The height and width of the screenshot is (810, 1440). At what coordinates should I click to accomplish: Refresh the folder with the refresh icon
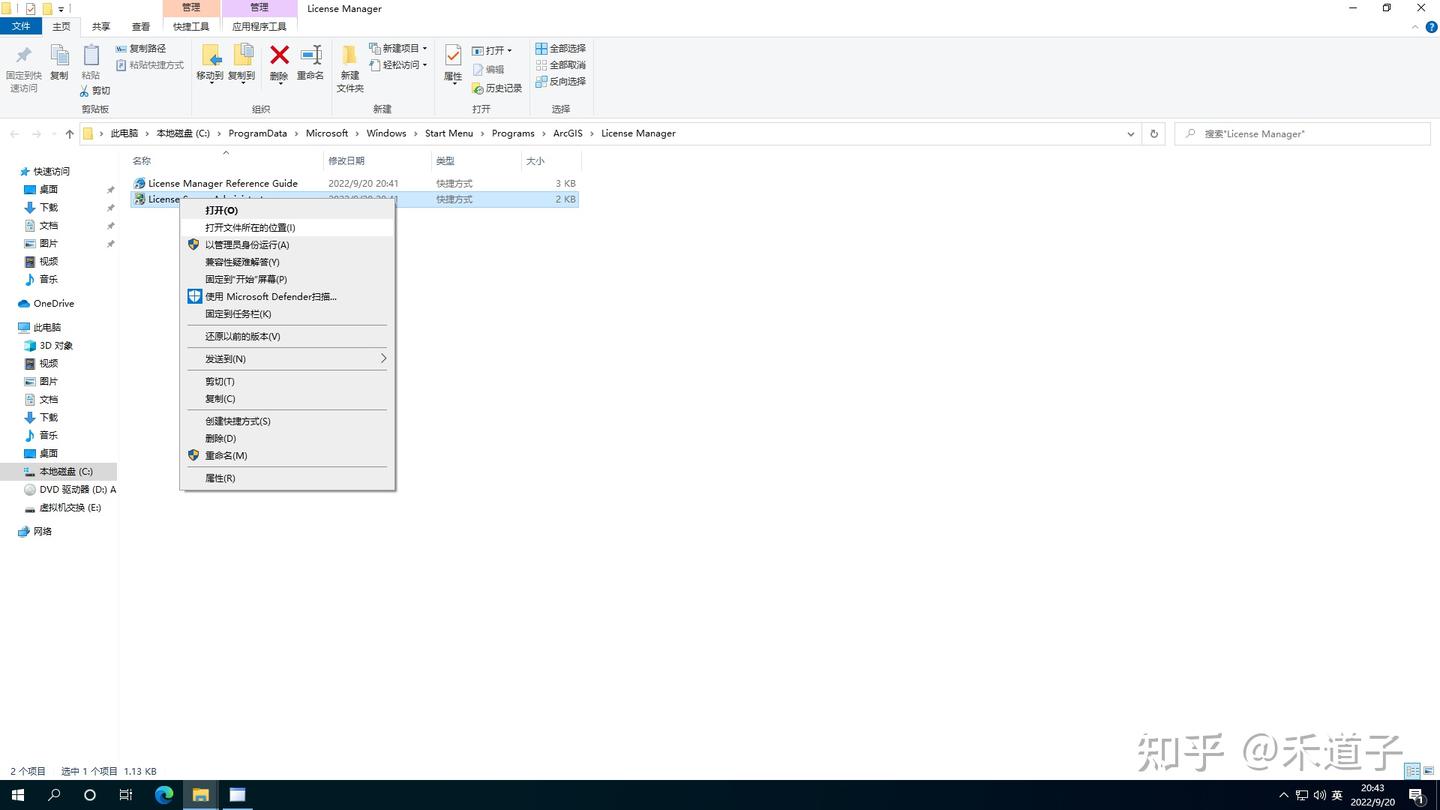point(1155,133)
